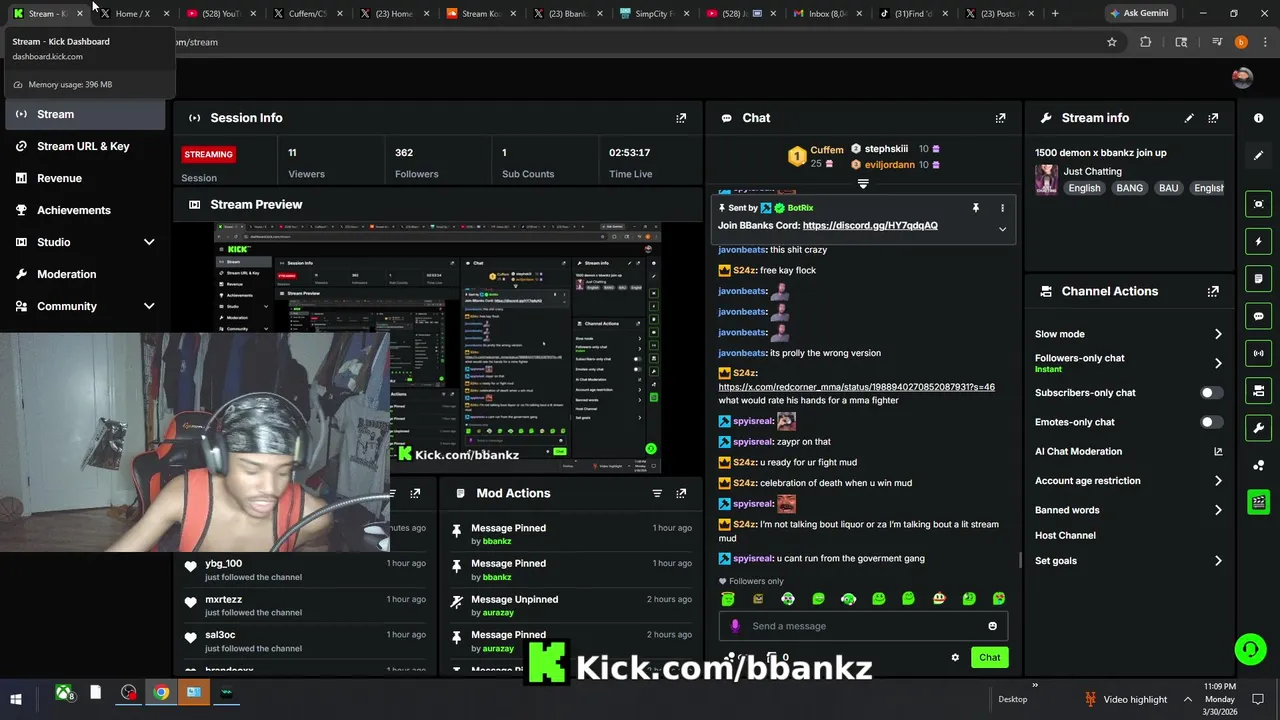This screenshot has height=720, width=1280.
Task: Click Host Channel action
Action: tap(1065, 536)
